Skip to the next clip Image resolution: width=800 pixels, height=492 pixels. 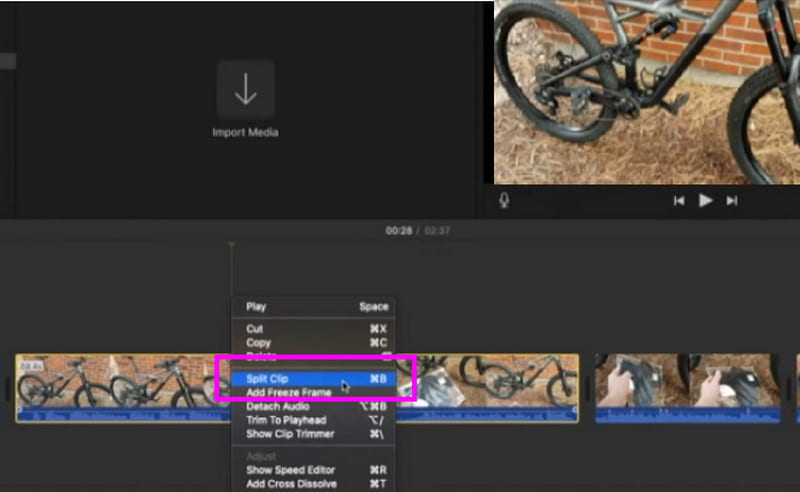point(732,201)
